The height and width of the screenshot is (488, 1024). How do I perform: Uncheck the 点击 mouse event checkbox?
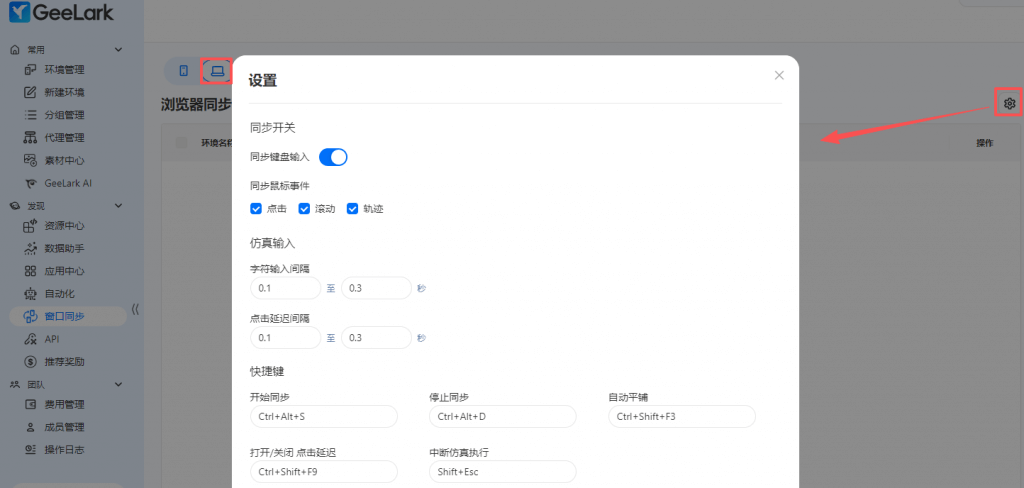click(x=256, y=209)
